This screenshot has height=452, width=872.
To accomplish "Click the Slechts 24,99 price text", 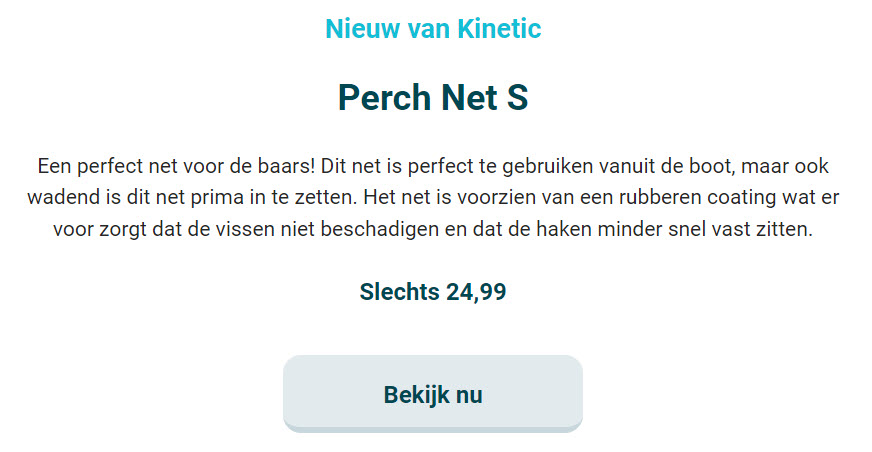I will click(x=433, y=292).
